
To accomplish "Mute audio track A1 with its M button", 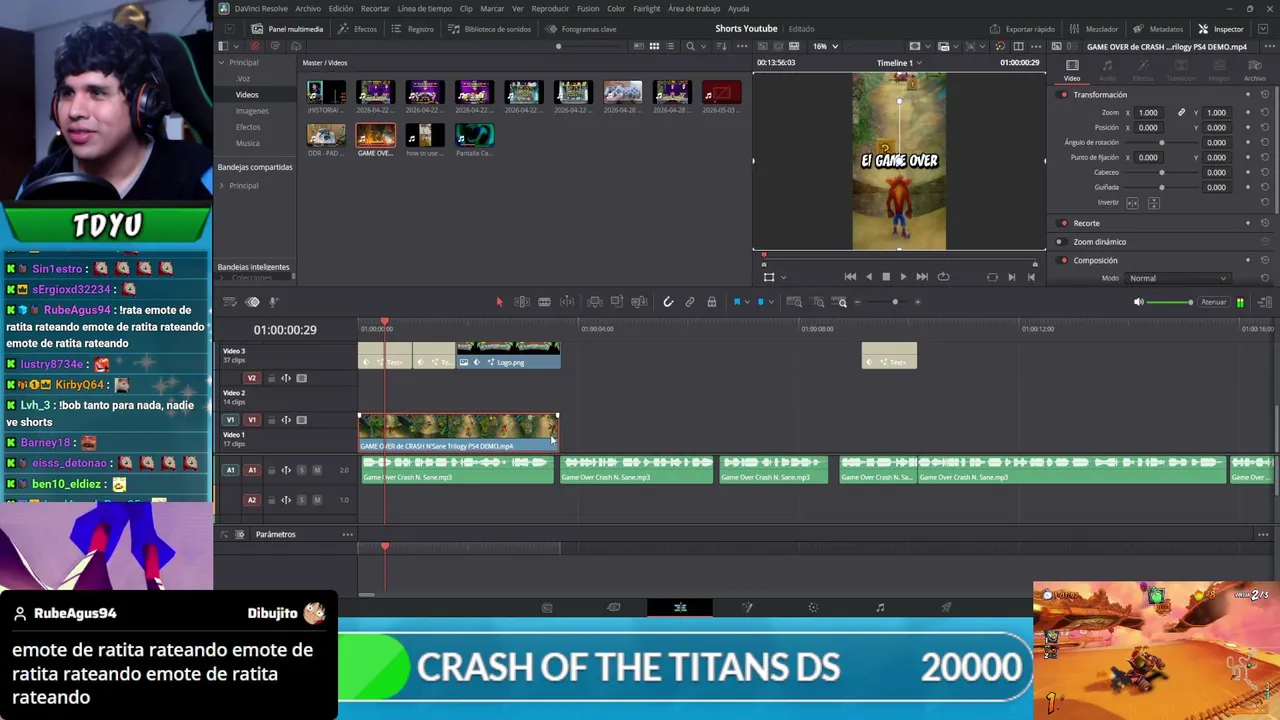I will [x=317, y=470].
